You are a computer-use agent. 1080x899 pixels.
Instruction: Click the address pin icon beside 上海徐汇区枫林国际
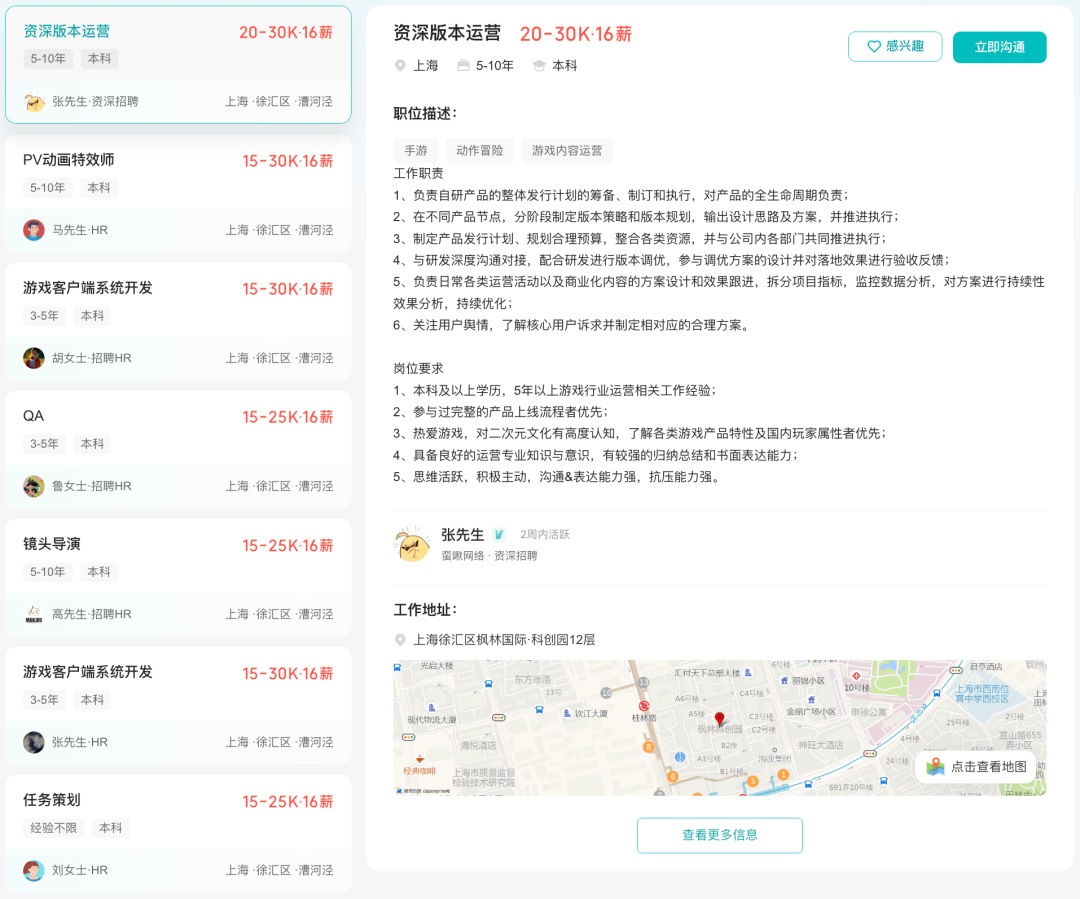click(399, 640)
